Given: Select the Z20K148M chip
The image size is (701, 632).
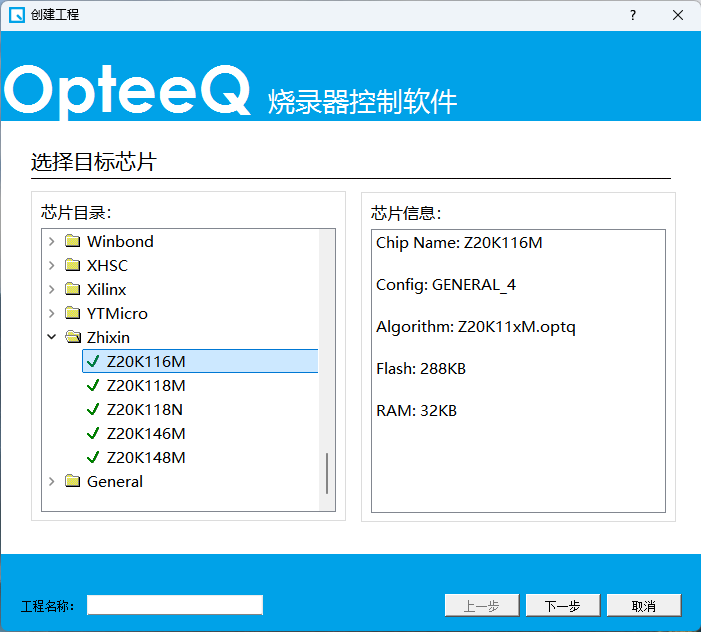Looking at the screenshot, I should tap(146, 457).
